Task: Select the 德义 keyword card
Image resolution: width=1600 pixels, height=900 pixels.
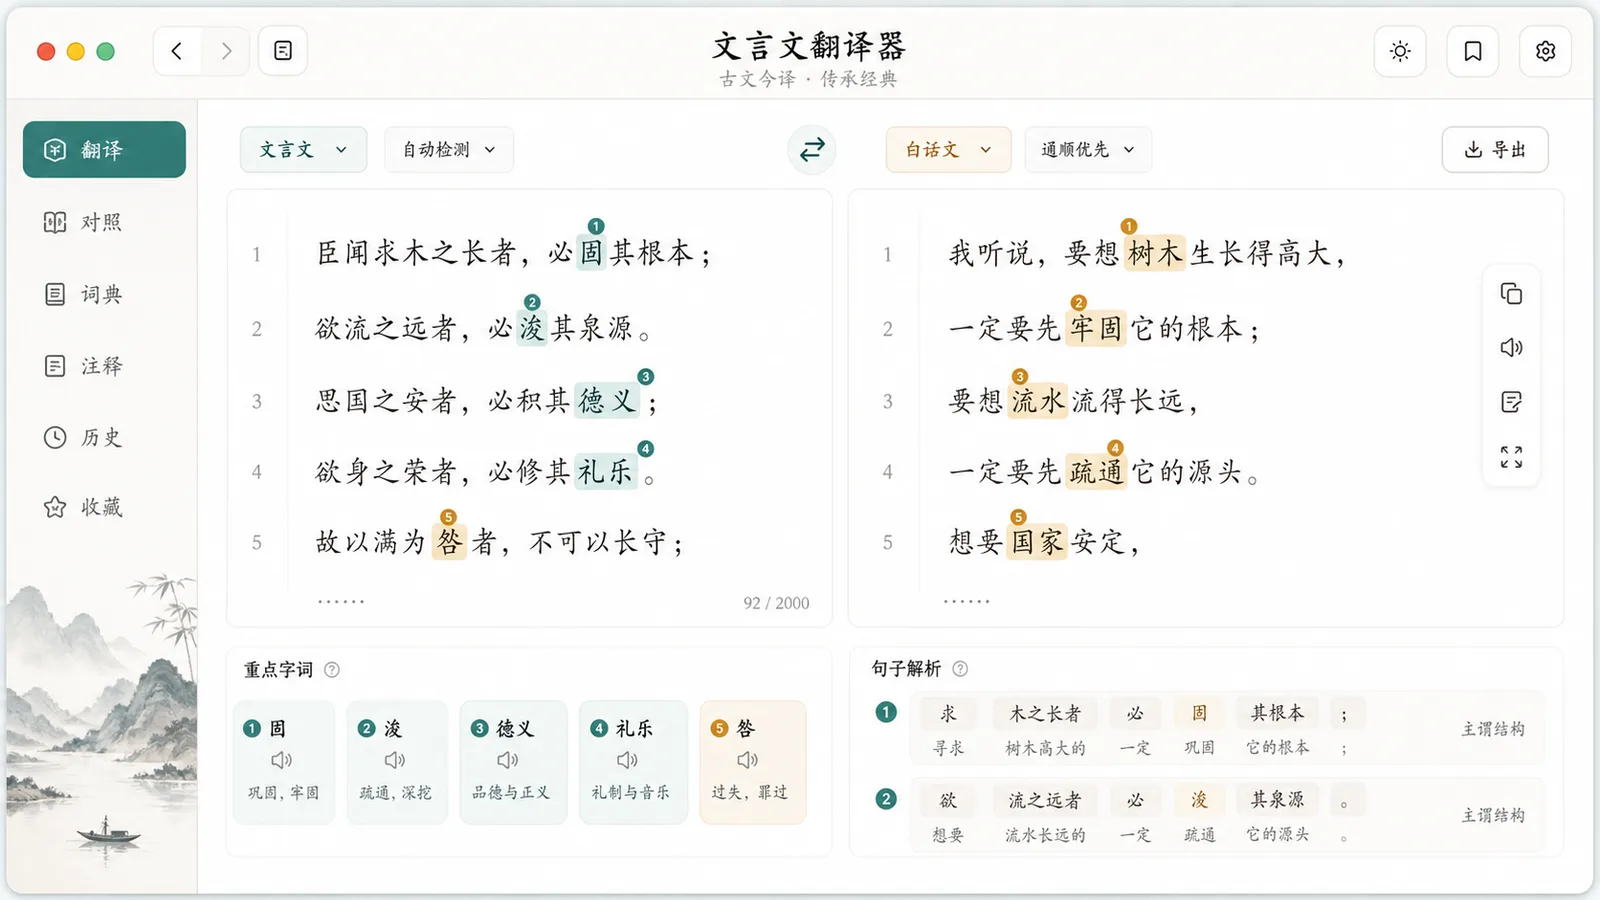Action: coord(513,762)
